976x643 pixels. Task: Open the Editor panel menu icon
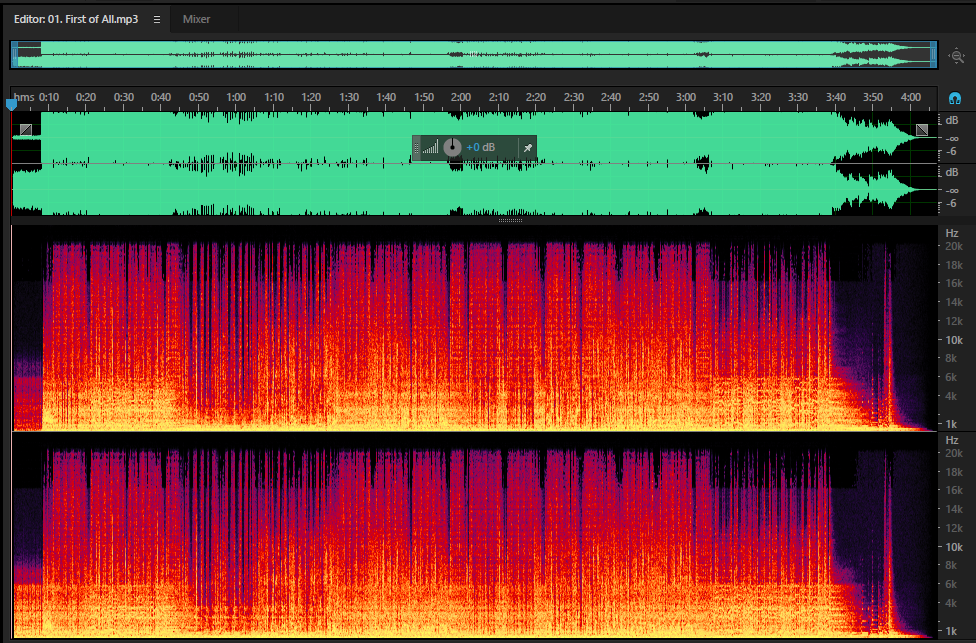[157, 19]
